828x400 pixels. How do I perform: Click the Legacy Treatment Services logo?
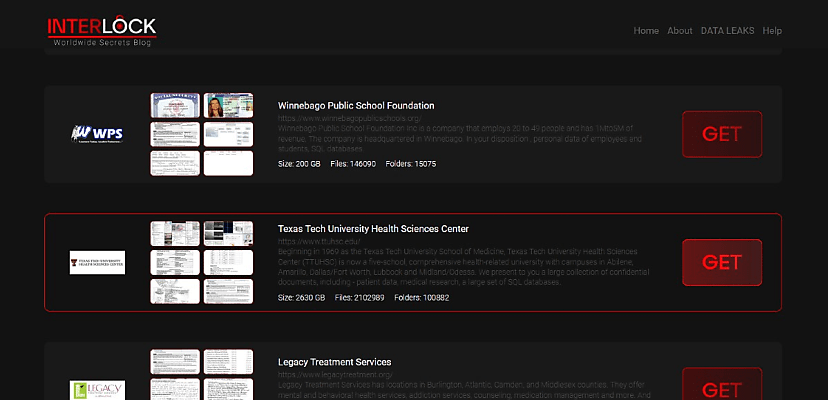(x=97, y=390)
